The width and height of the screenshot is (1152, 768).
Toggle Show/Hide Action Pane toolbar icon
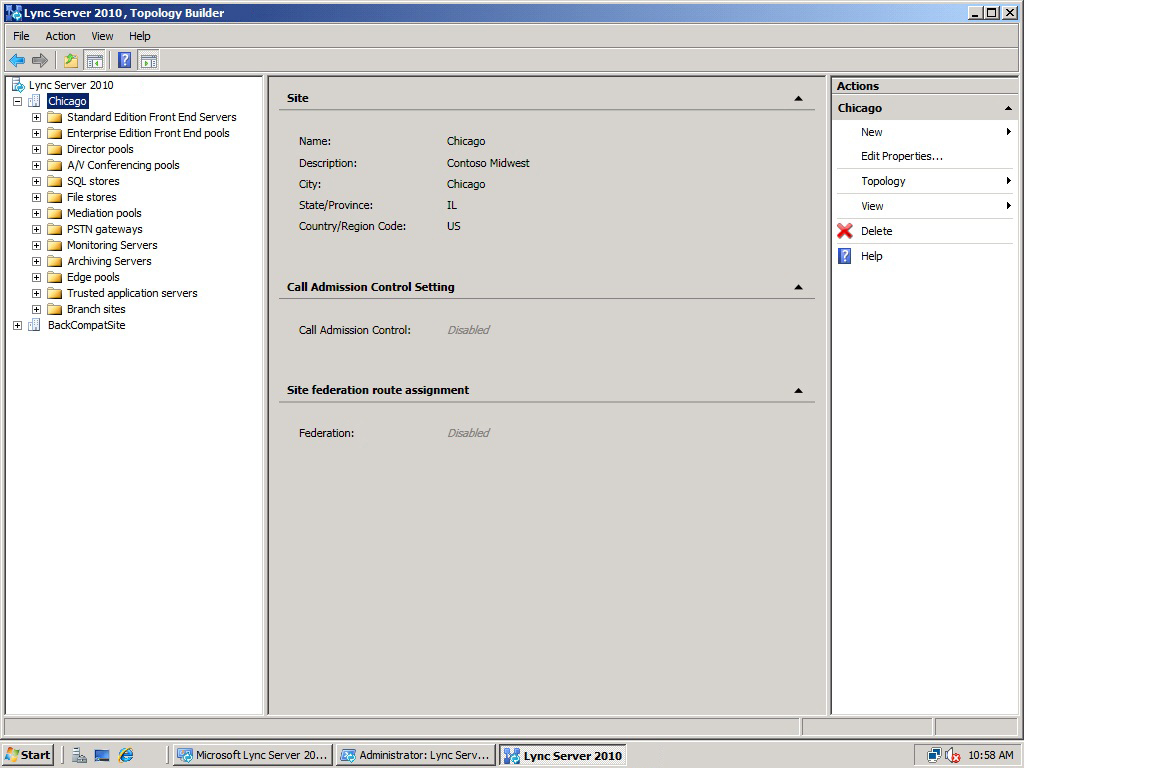click(148, 60)
